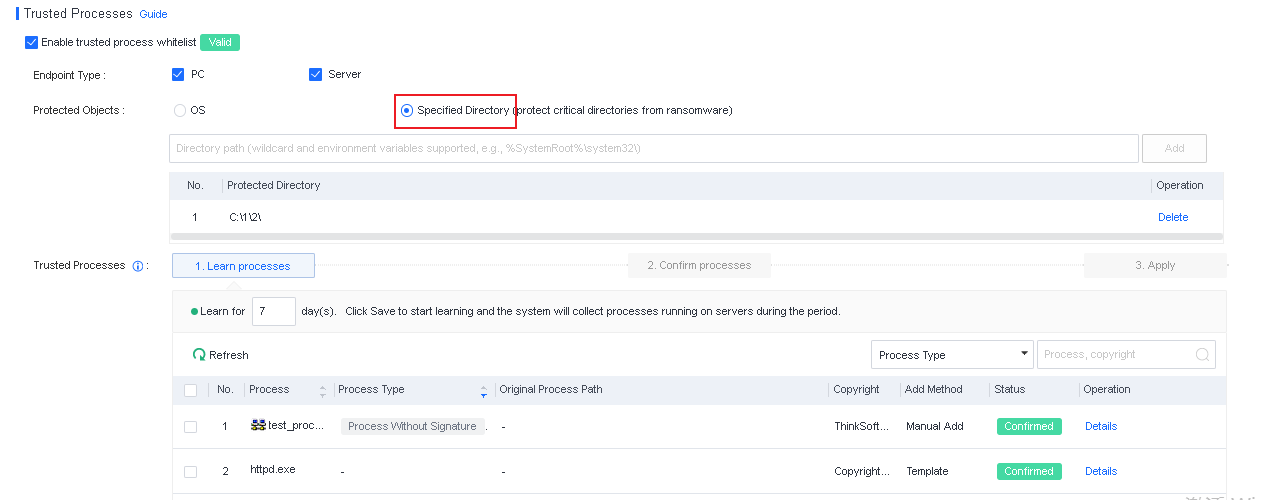The image size is (1268, 500).
Task: Uncheck the PC endpoint type
Action: click(178, 74)
